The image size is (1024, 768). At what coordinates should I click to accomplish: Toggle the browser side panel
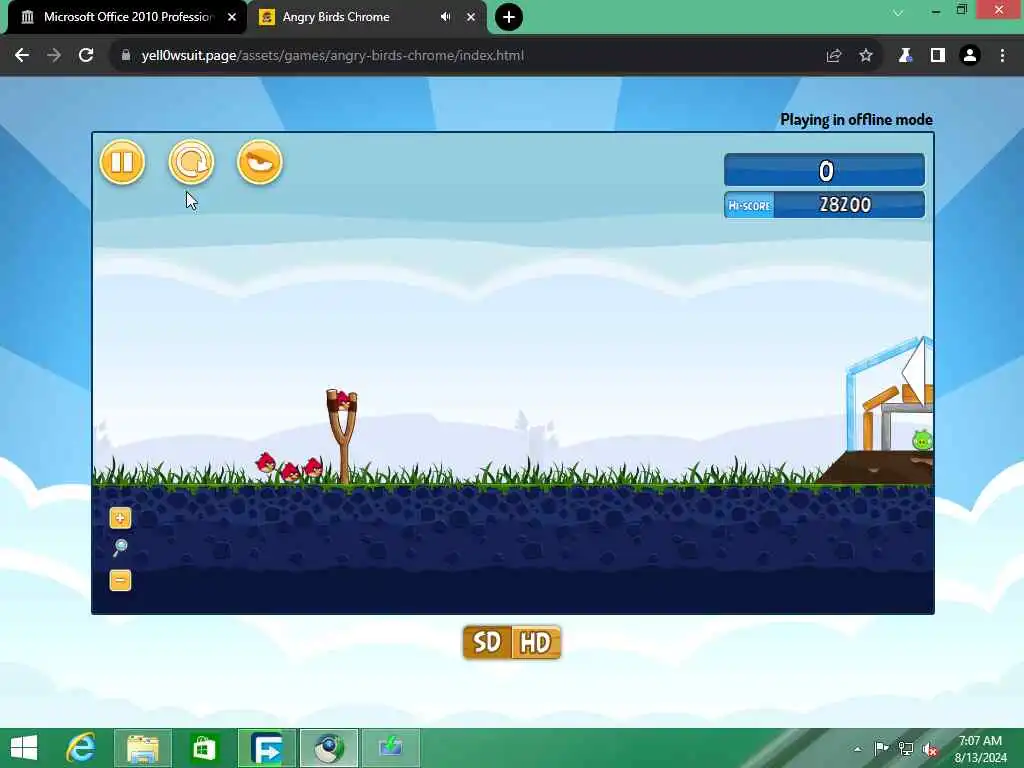point(938,56)
